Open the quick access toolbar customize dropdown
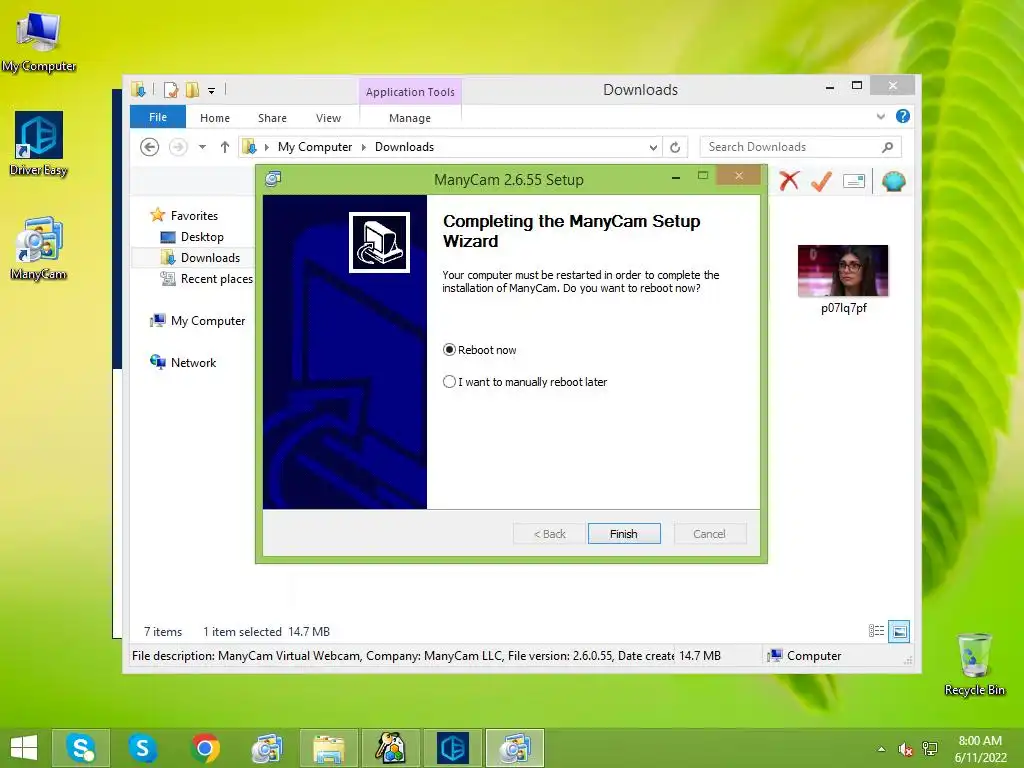 coord(212,91)
